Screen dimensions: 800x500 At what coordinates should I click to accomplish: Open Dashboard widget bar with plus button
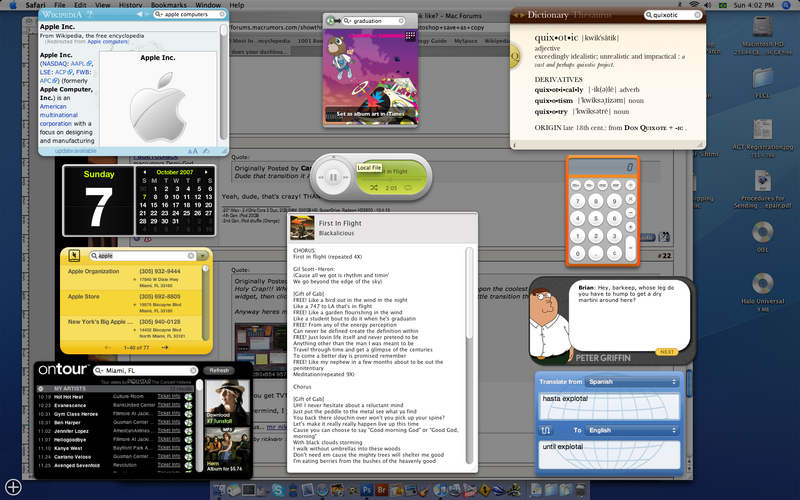[13, 487]
